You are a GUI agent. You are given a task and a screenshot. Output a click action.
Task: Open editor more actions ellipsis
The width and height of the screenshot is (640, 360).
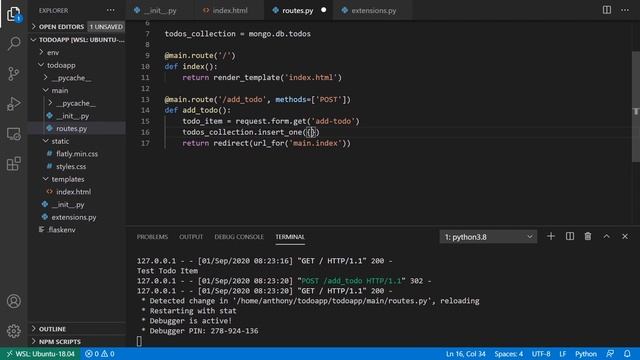tap(625, 10)
